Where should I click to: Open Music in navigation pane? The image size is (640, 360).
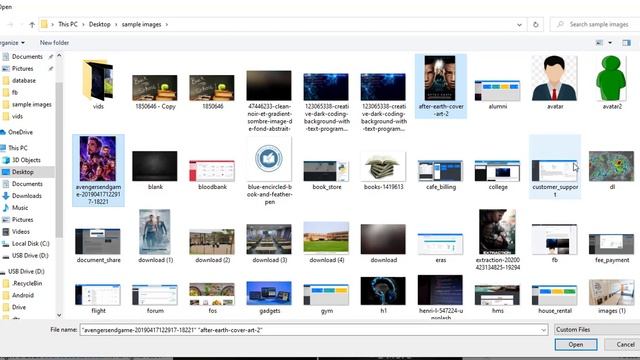point(20,207)
